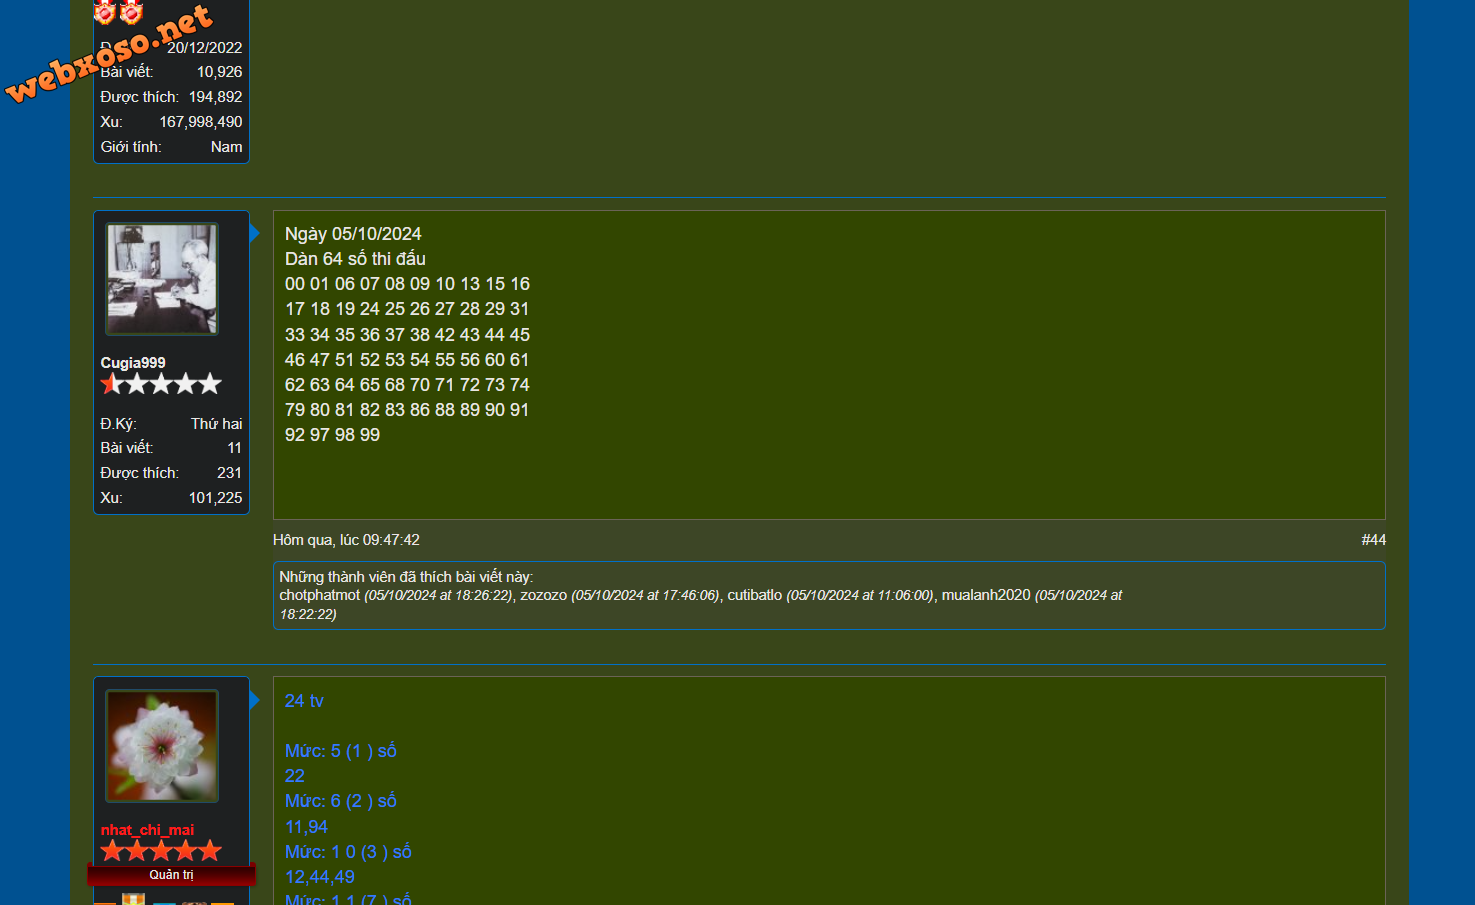
Task: Click the Quản trị admin banner
Action: tap(171, 875)
